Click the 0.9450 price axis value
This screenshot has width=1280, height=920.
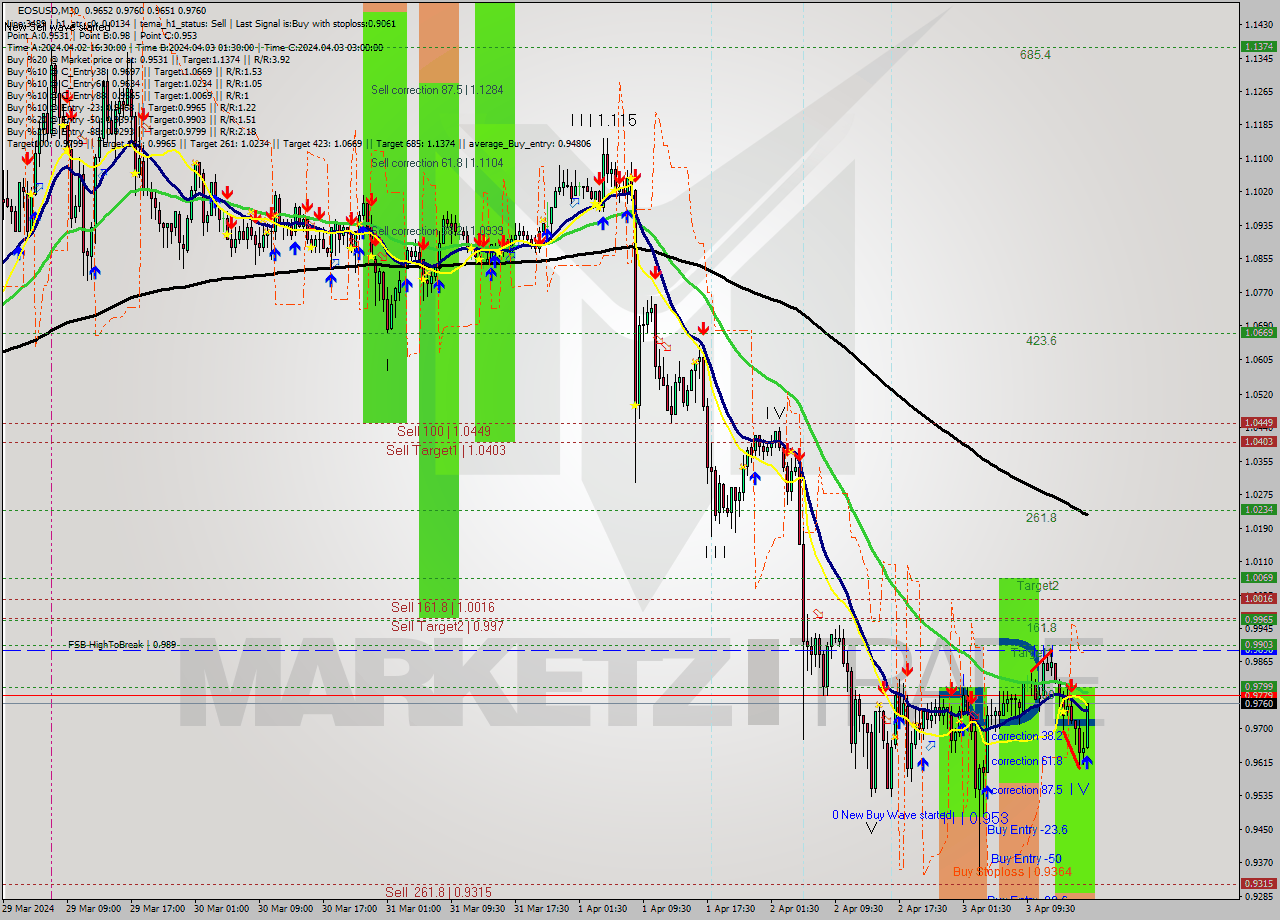pyautogui.click(x=1258, y=830)
